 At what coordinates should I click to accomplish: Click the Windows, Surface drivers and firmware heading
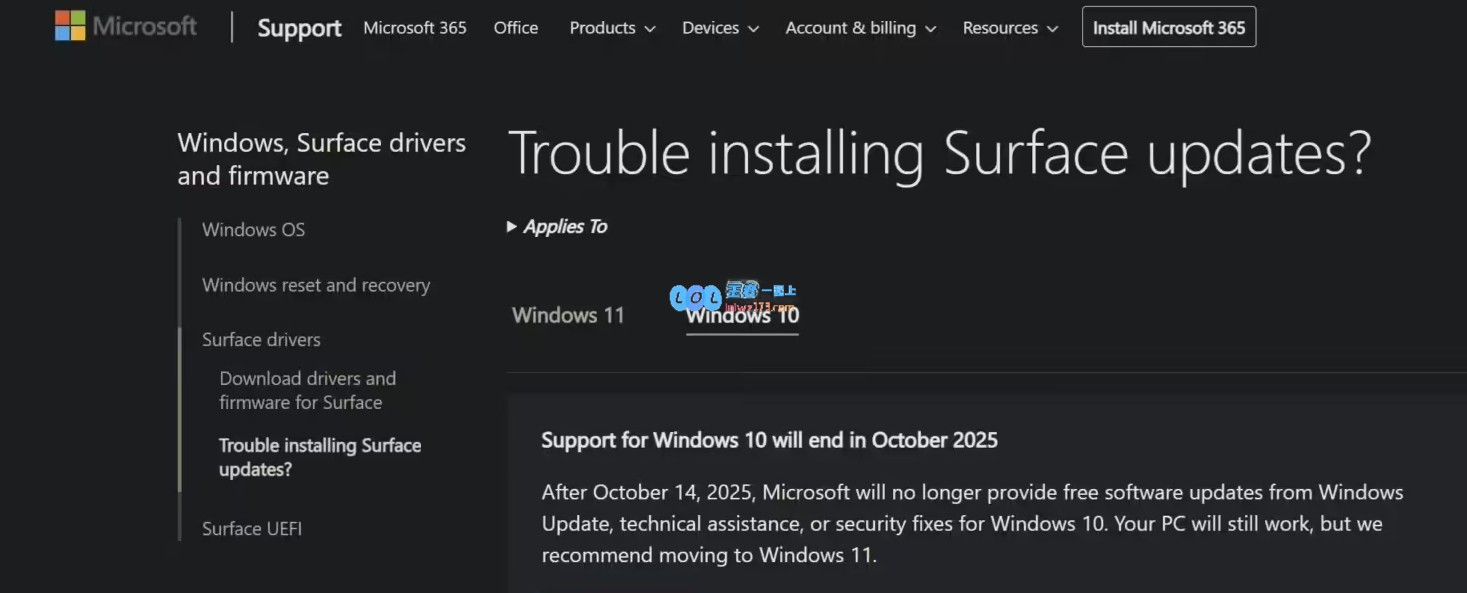pyautogui.click(x=322, y=159)
